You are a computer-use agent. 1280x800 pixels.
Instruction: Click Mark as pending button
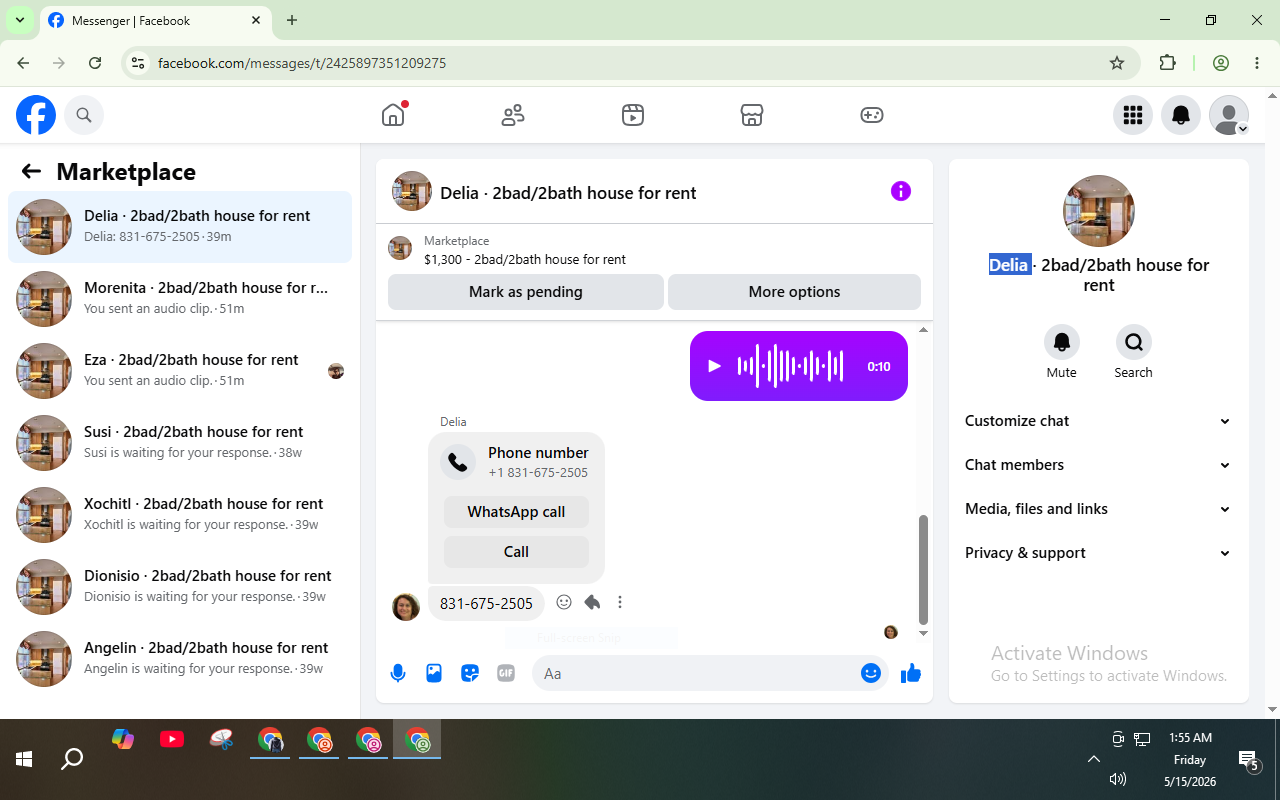526,292
